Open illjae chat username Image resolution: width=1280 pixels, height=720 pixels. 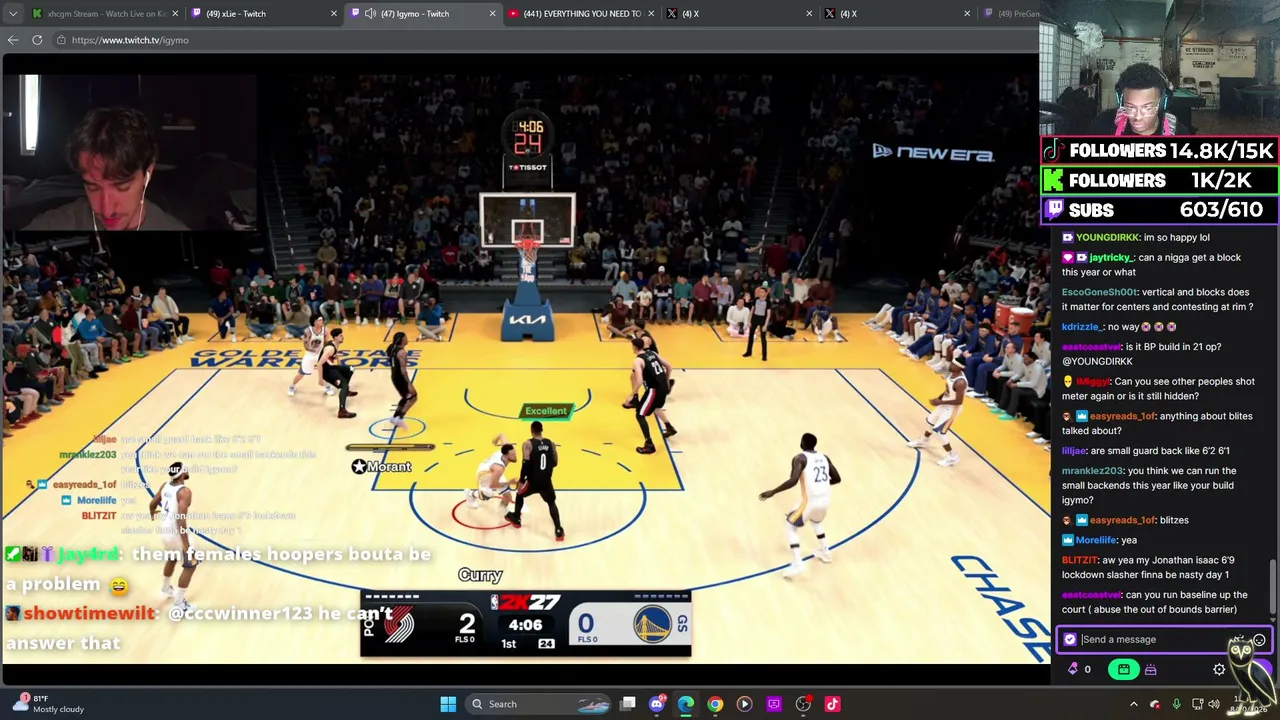[x=1075, y=451]
